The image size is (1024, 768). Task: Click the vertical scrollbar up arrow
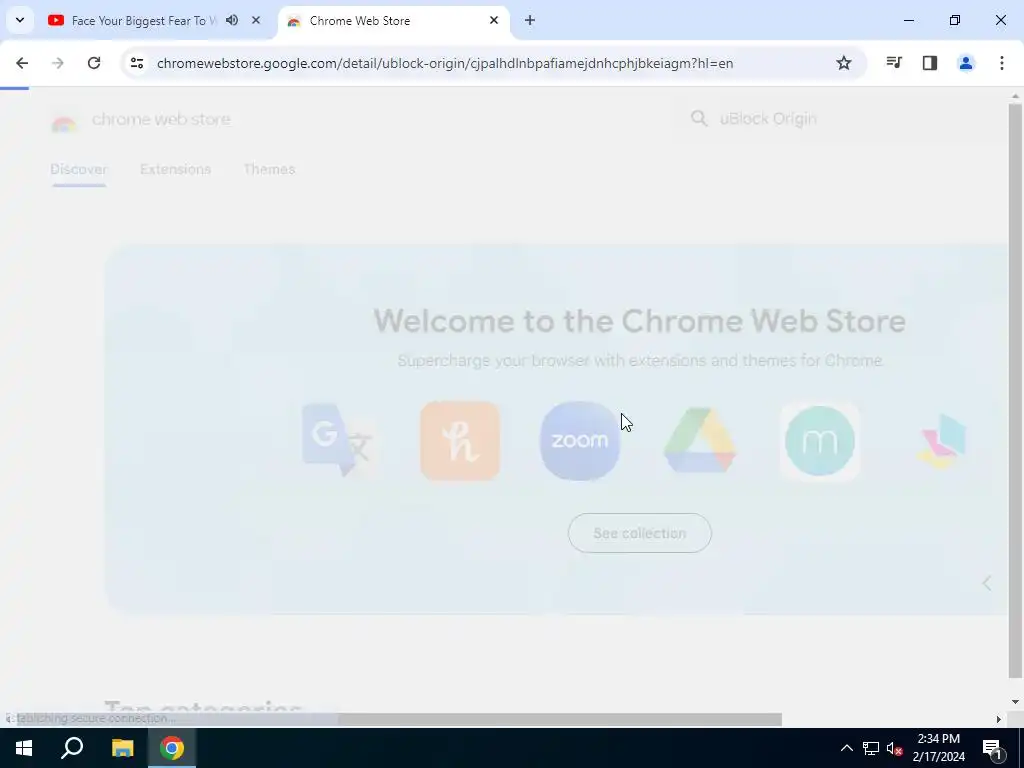pyautogui.click(x=1015, y=97)
